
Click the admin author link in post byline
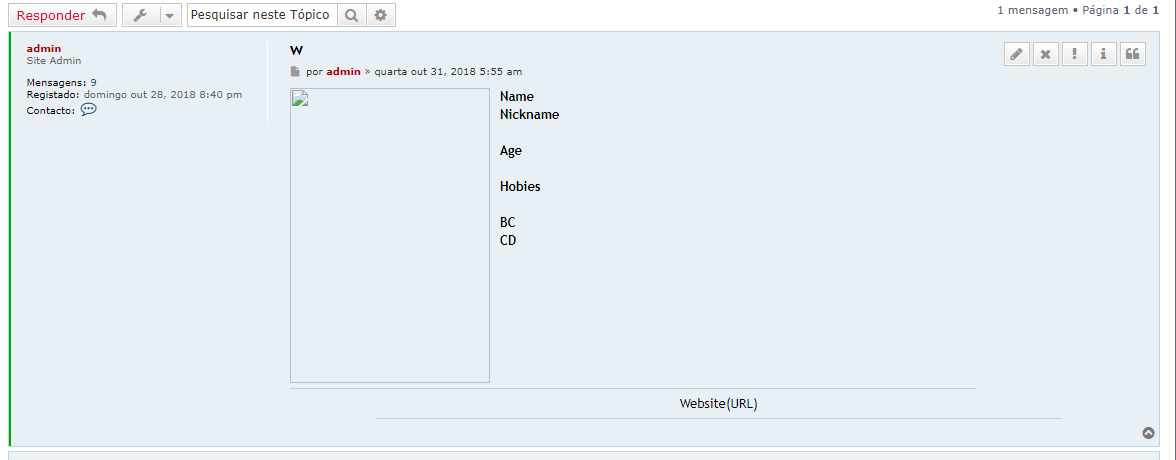[x=343, y=72]
